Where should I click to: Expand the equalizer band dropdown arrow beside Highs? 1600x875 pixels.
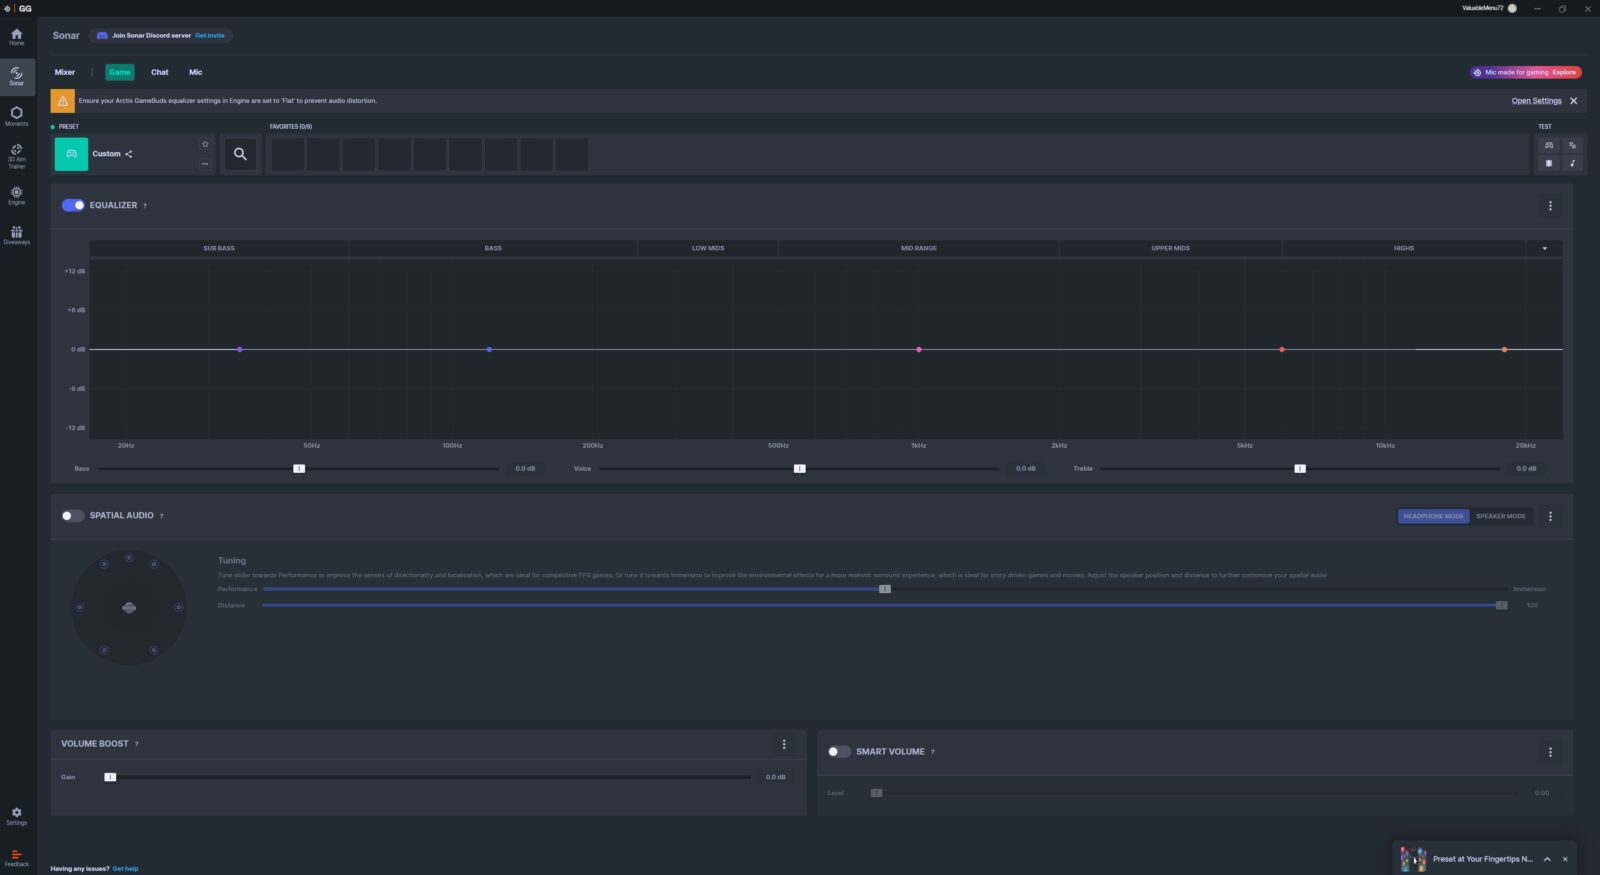click(x=1544, y=248)
